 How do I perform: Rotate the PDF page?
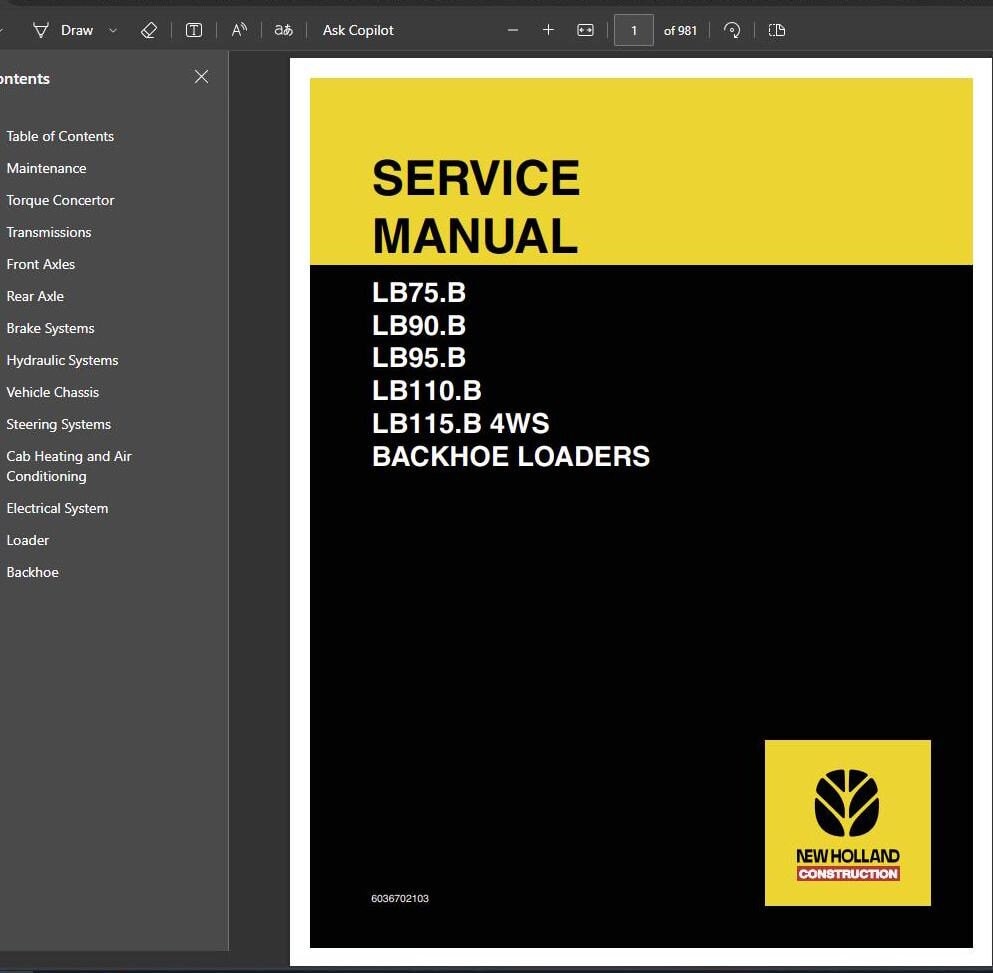732,30
